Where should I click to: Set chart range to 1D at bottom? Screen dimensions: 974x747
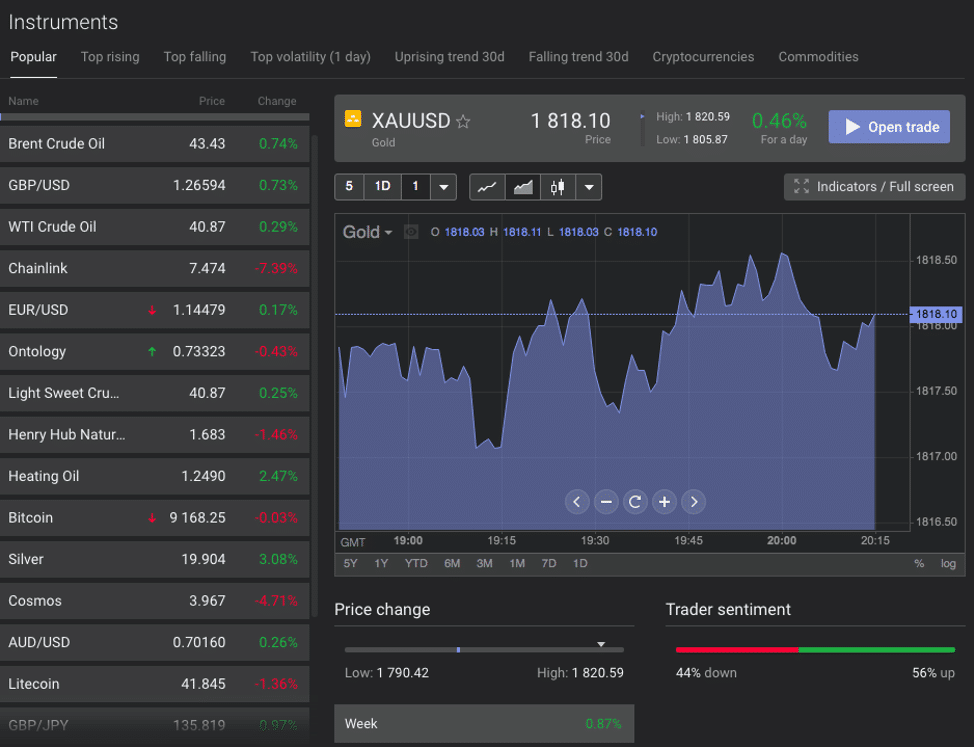click(x=580, y=564)
